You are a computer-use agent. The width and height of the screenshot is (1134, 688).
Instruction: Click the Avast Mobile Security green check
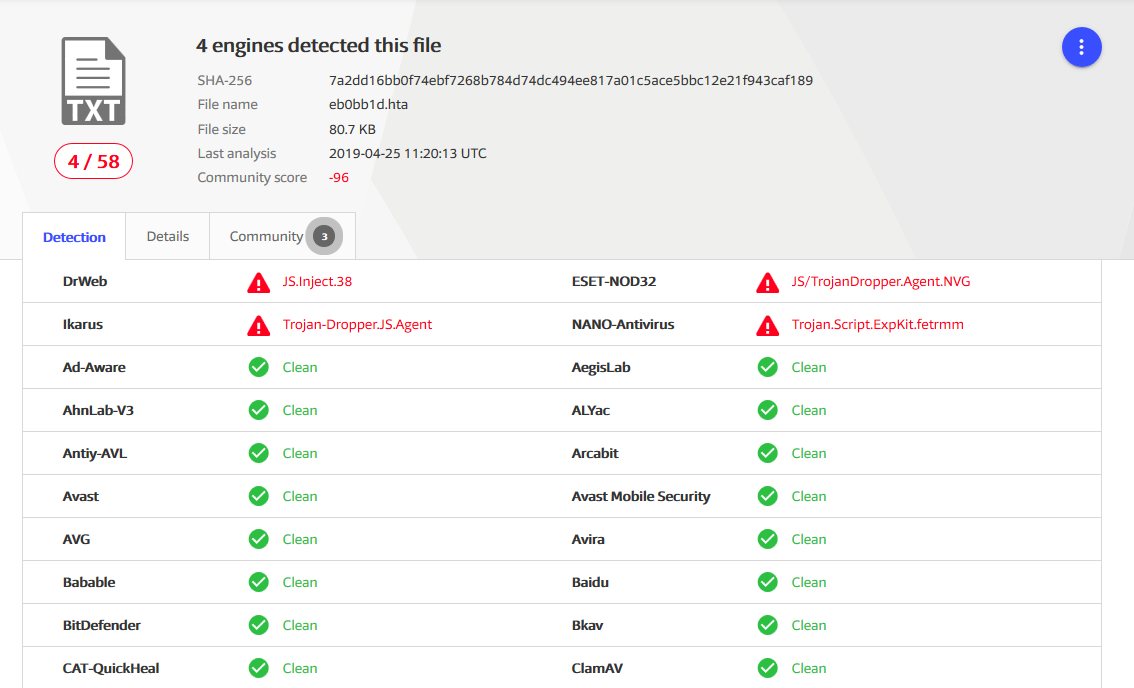[x=767, y=496]
